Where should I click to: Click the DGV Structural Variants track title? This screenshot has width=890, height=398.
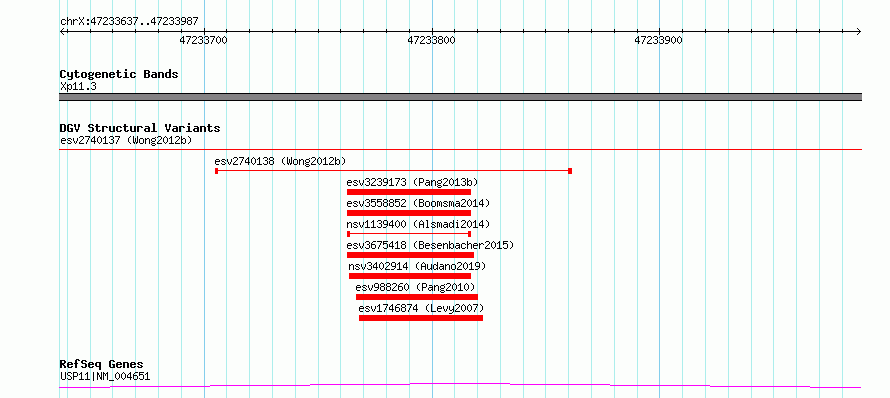tap(140, 128)
